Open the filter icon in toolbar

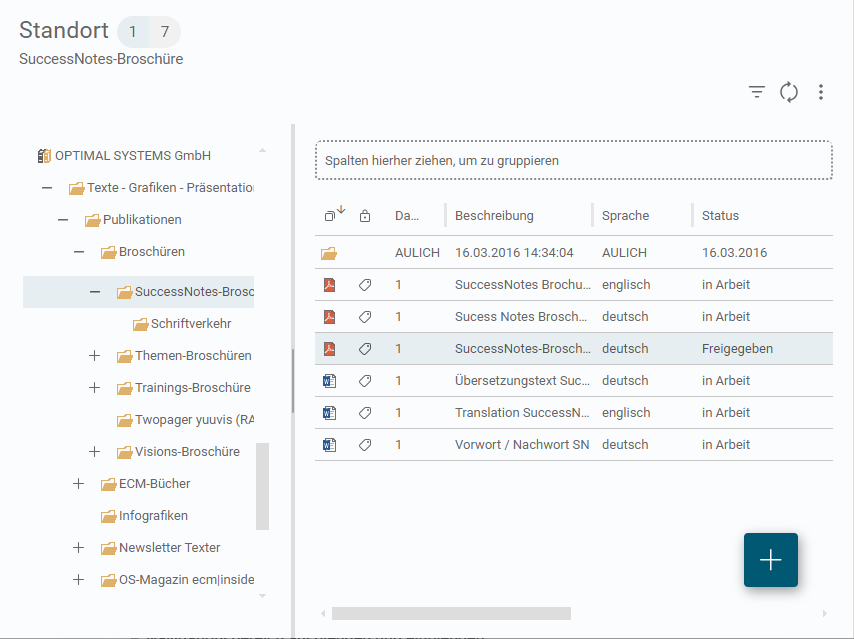point(757,92)
